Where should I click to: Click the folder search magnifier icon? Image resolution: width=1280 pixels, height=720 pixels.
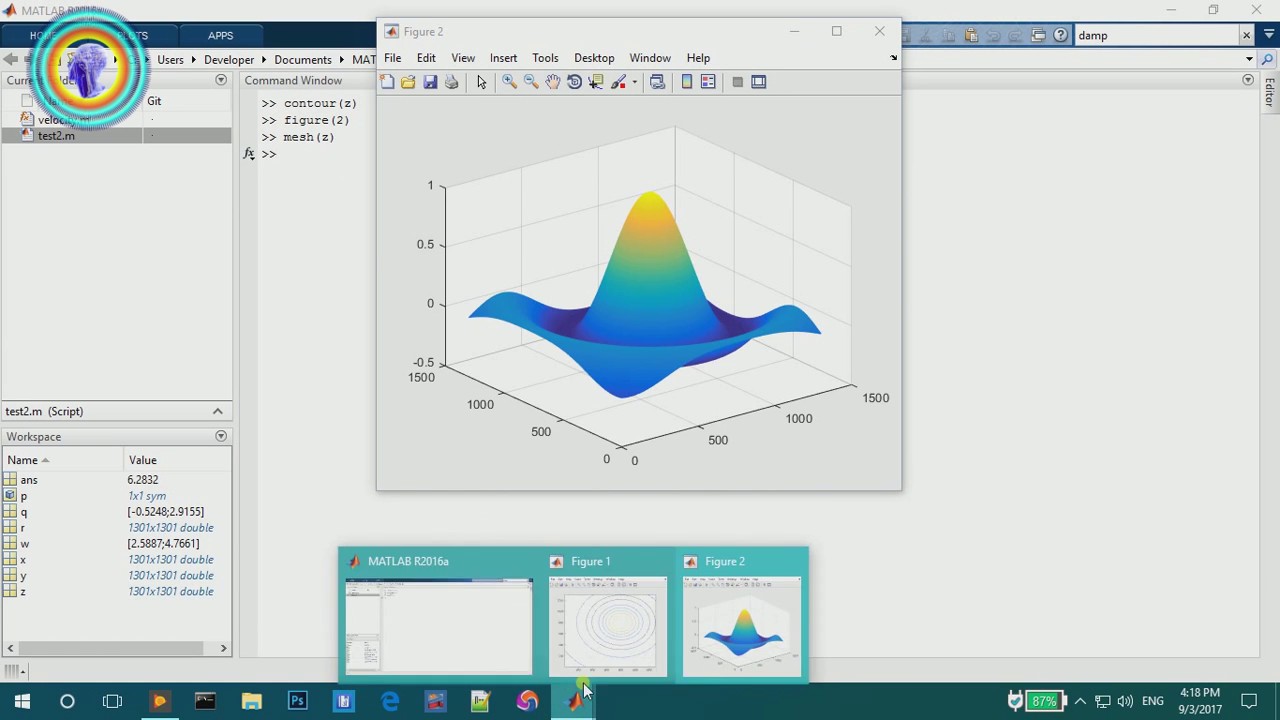(x=1267, y=60)
